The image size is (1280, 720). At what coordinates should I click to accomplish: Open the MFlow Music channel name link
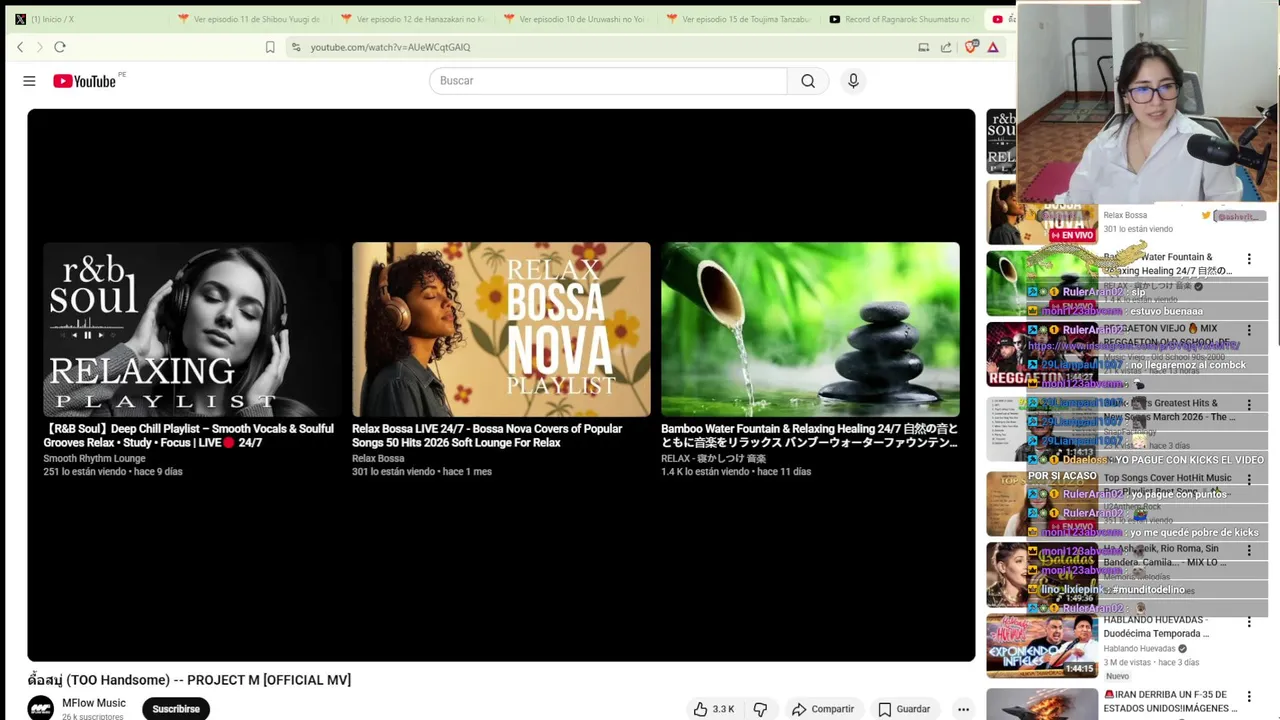pyautogui.click(x=94, y=703)
